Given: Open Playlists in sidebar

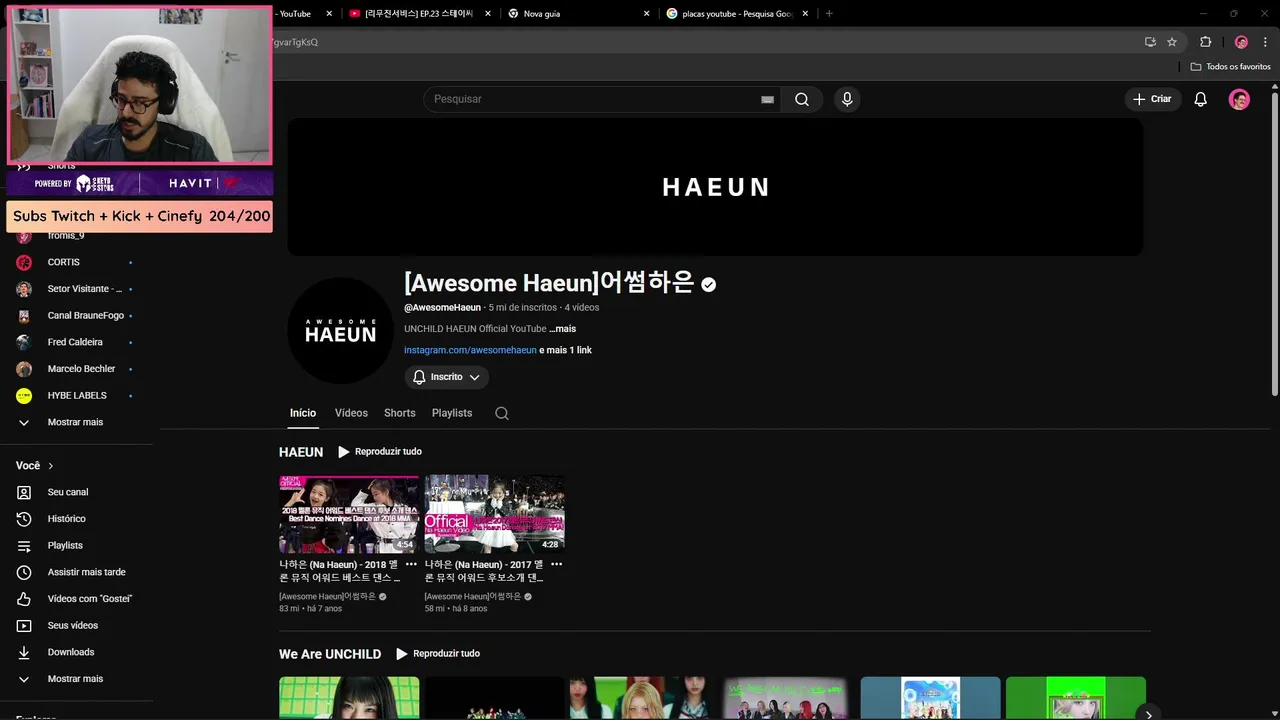Looking at the screenshot, I should (75, 546).
